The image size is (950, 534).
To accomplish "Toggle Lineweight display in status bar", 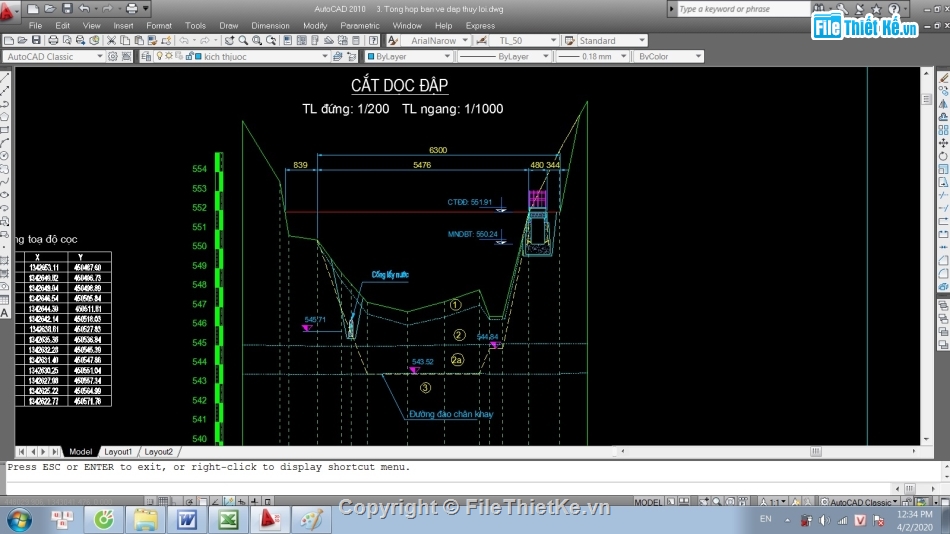I will (x=254, y=502).
